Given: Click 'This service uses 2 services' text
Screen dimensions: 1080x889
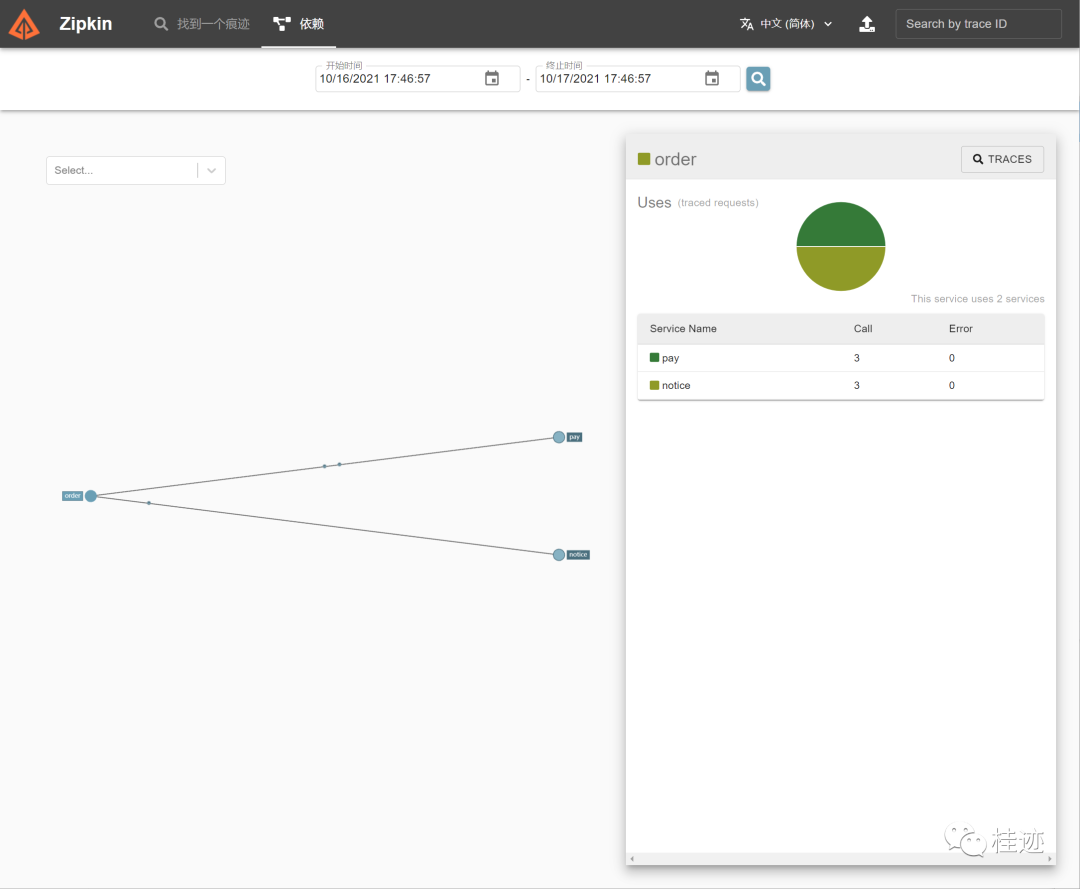Looking at the screenshot, I should pos(977,299).
